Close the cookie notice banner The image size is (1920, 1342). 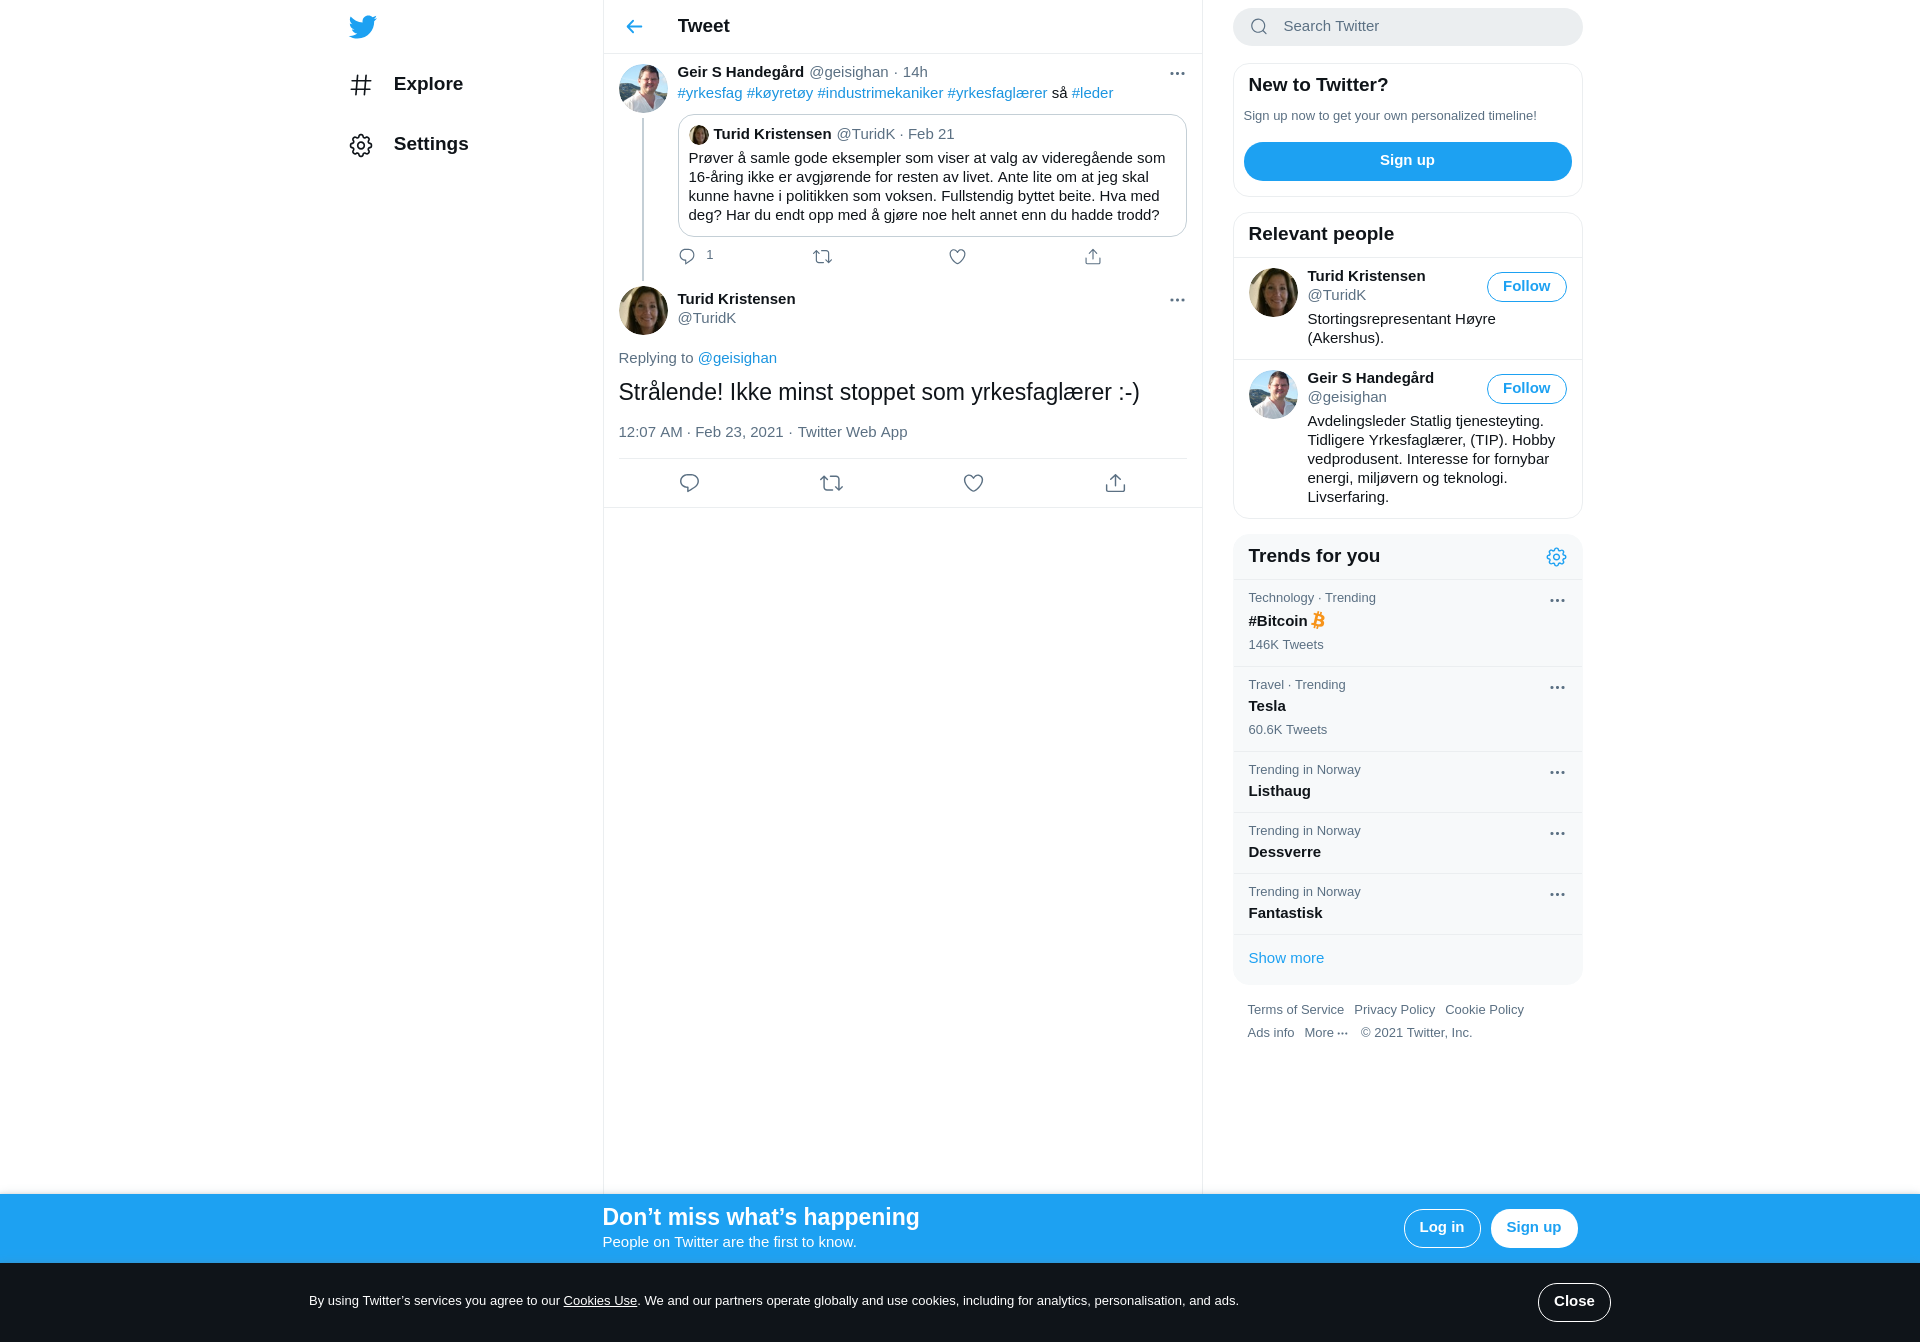pos(1574,1302)
